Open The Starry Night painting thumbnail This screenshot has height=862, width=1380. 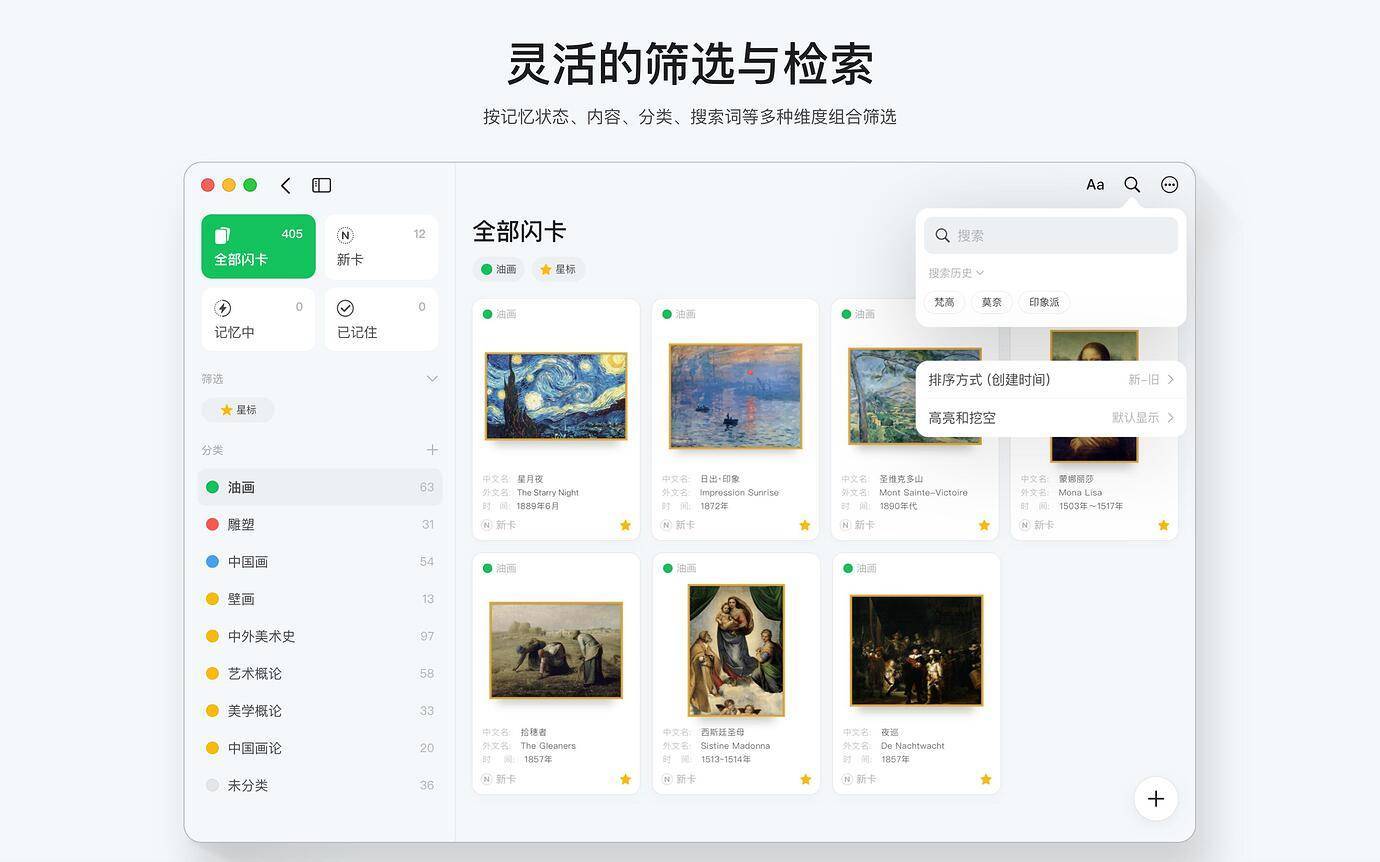(x=556, y=396)
